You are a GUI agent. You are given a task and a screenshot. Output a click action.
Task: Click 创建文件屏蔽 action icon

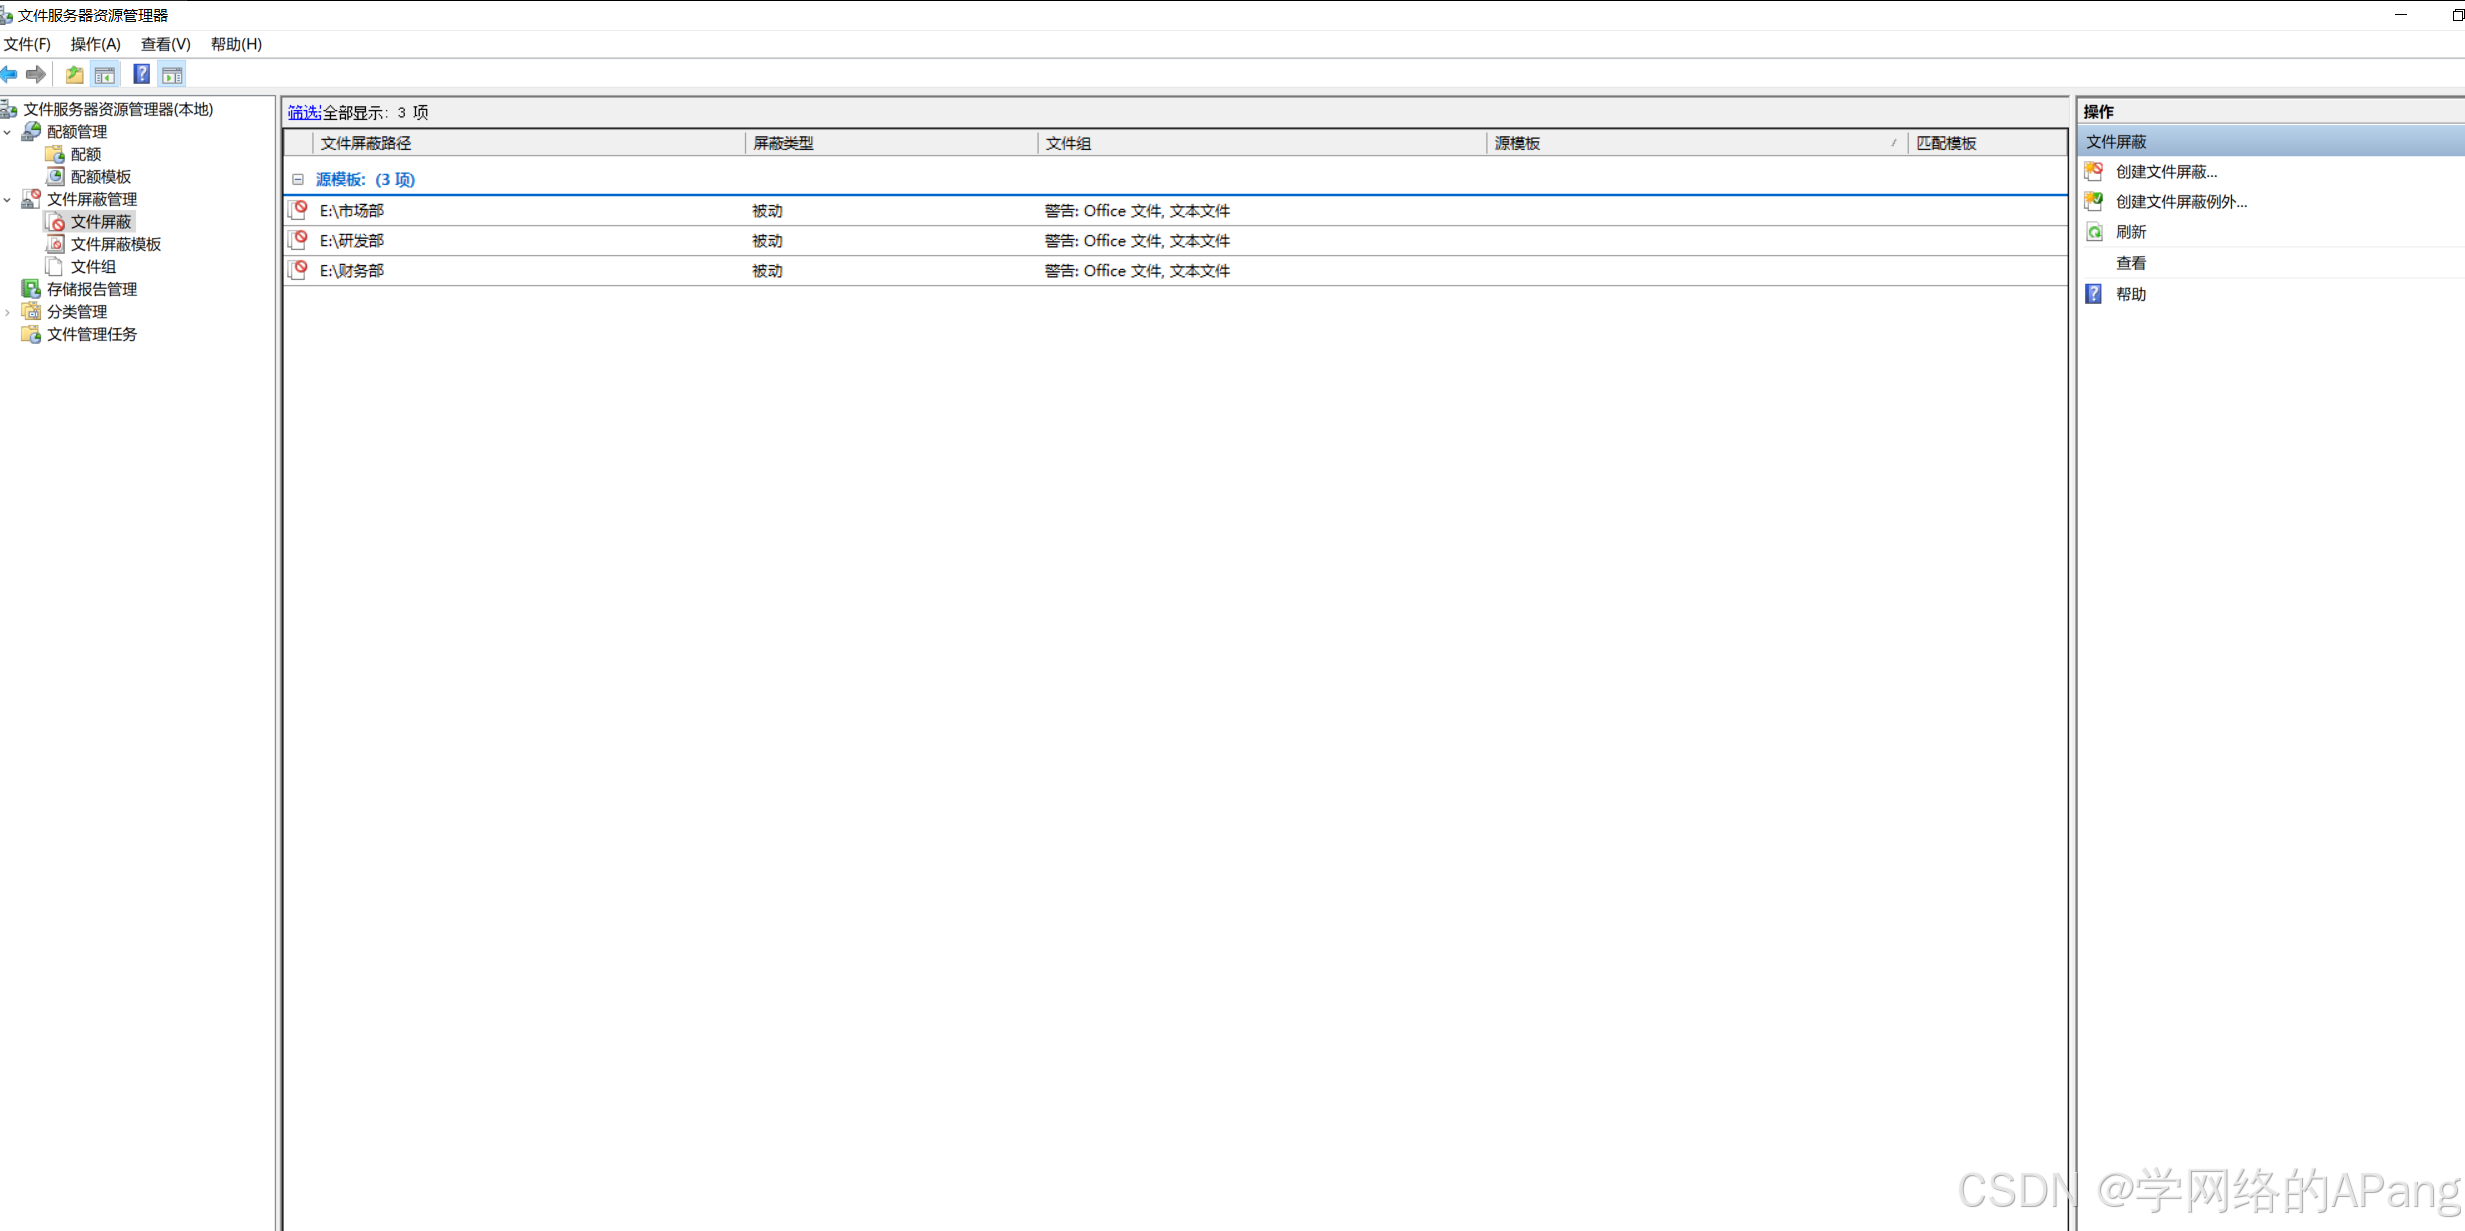2094,172
